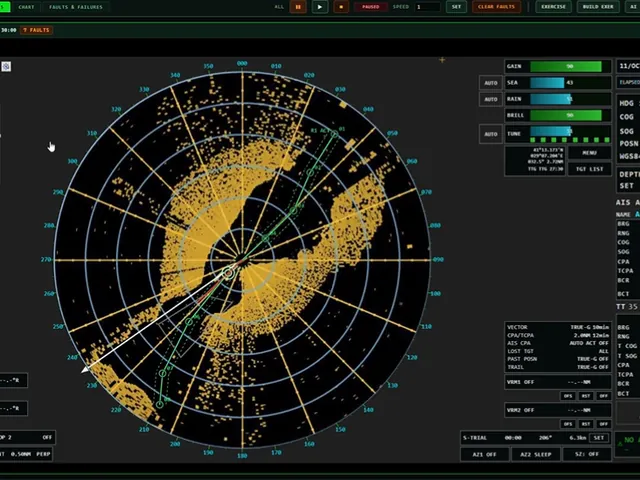
Task: Click the 180 bearing scale label
Action: pos(242,456)
